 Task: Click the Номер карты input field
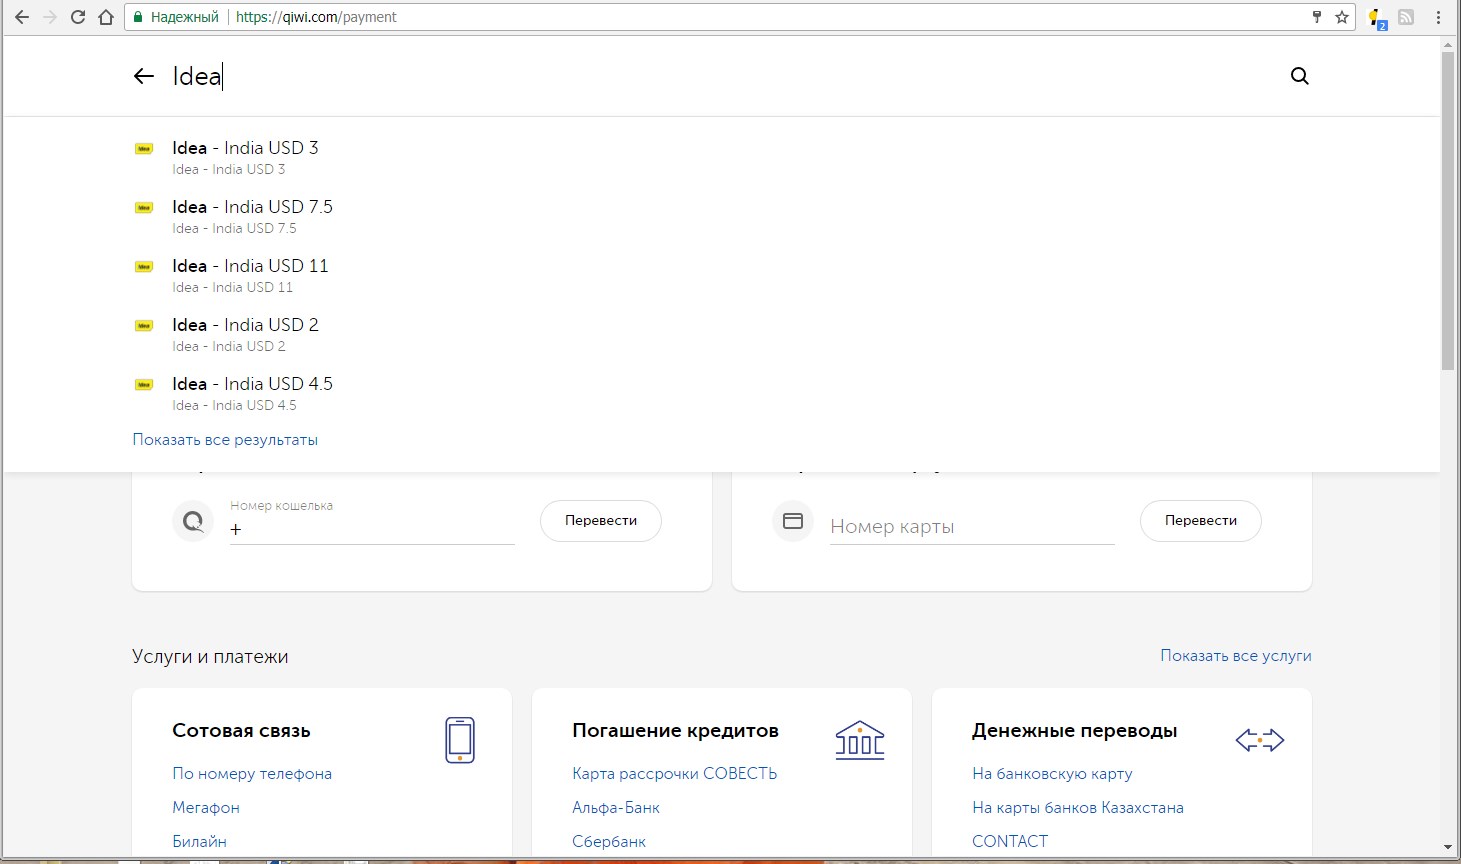pyautogui.click(x=971, y=527)
